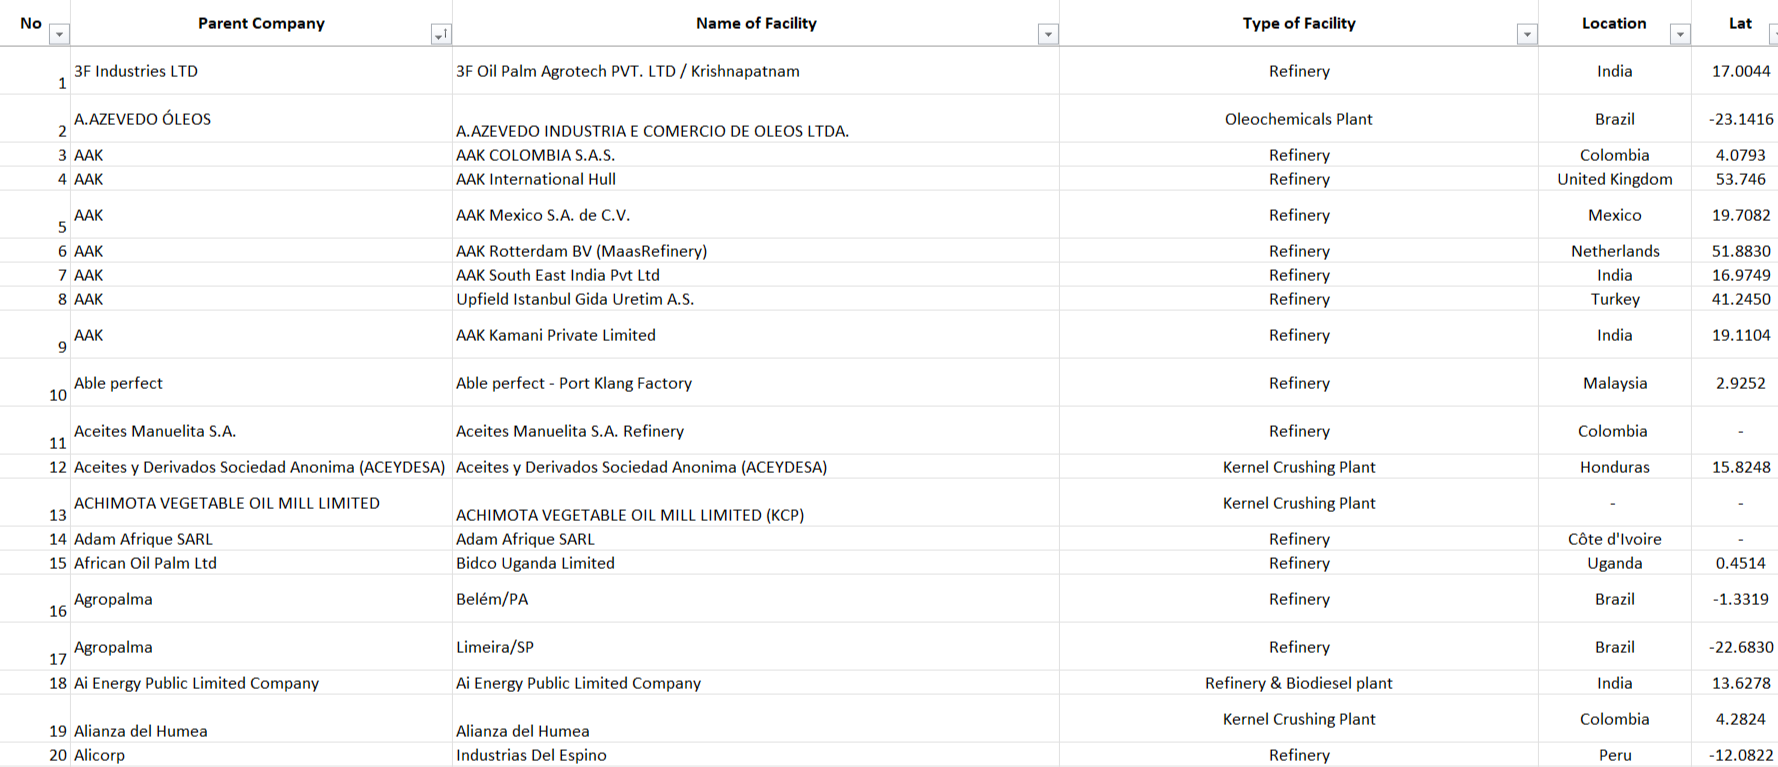
Task: Select the AAK South East India Pvt Ltd cell
Action: point(756,275)
